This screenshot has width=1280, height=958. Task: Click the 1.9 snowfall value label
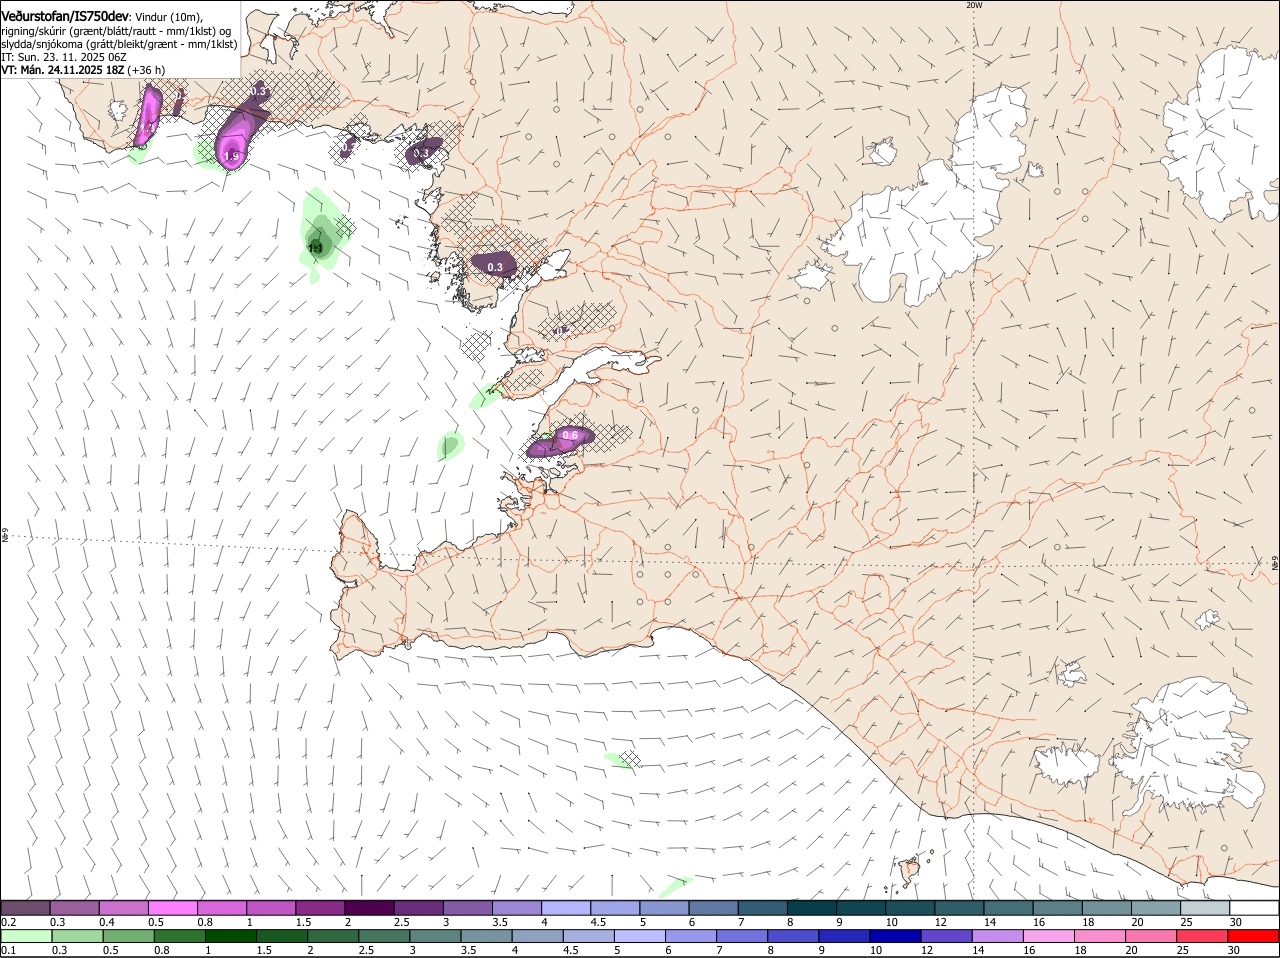[x=231, y=156]
